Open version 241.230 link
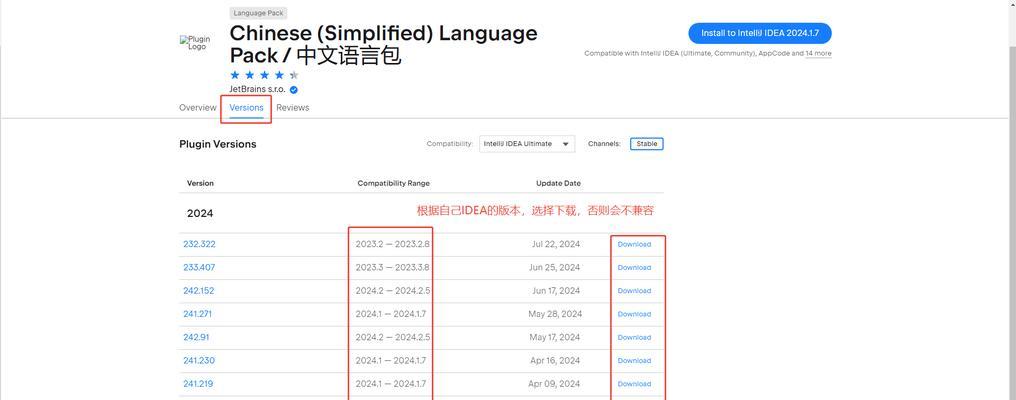This screenshot has height=400, width=1016. click(199, 360)
